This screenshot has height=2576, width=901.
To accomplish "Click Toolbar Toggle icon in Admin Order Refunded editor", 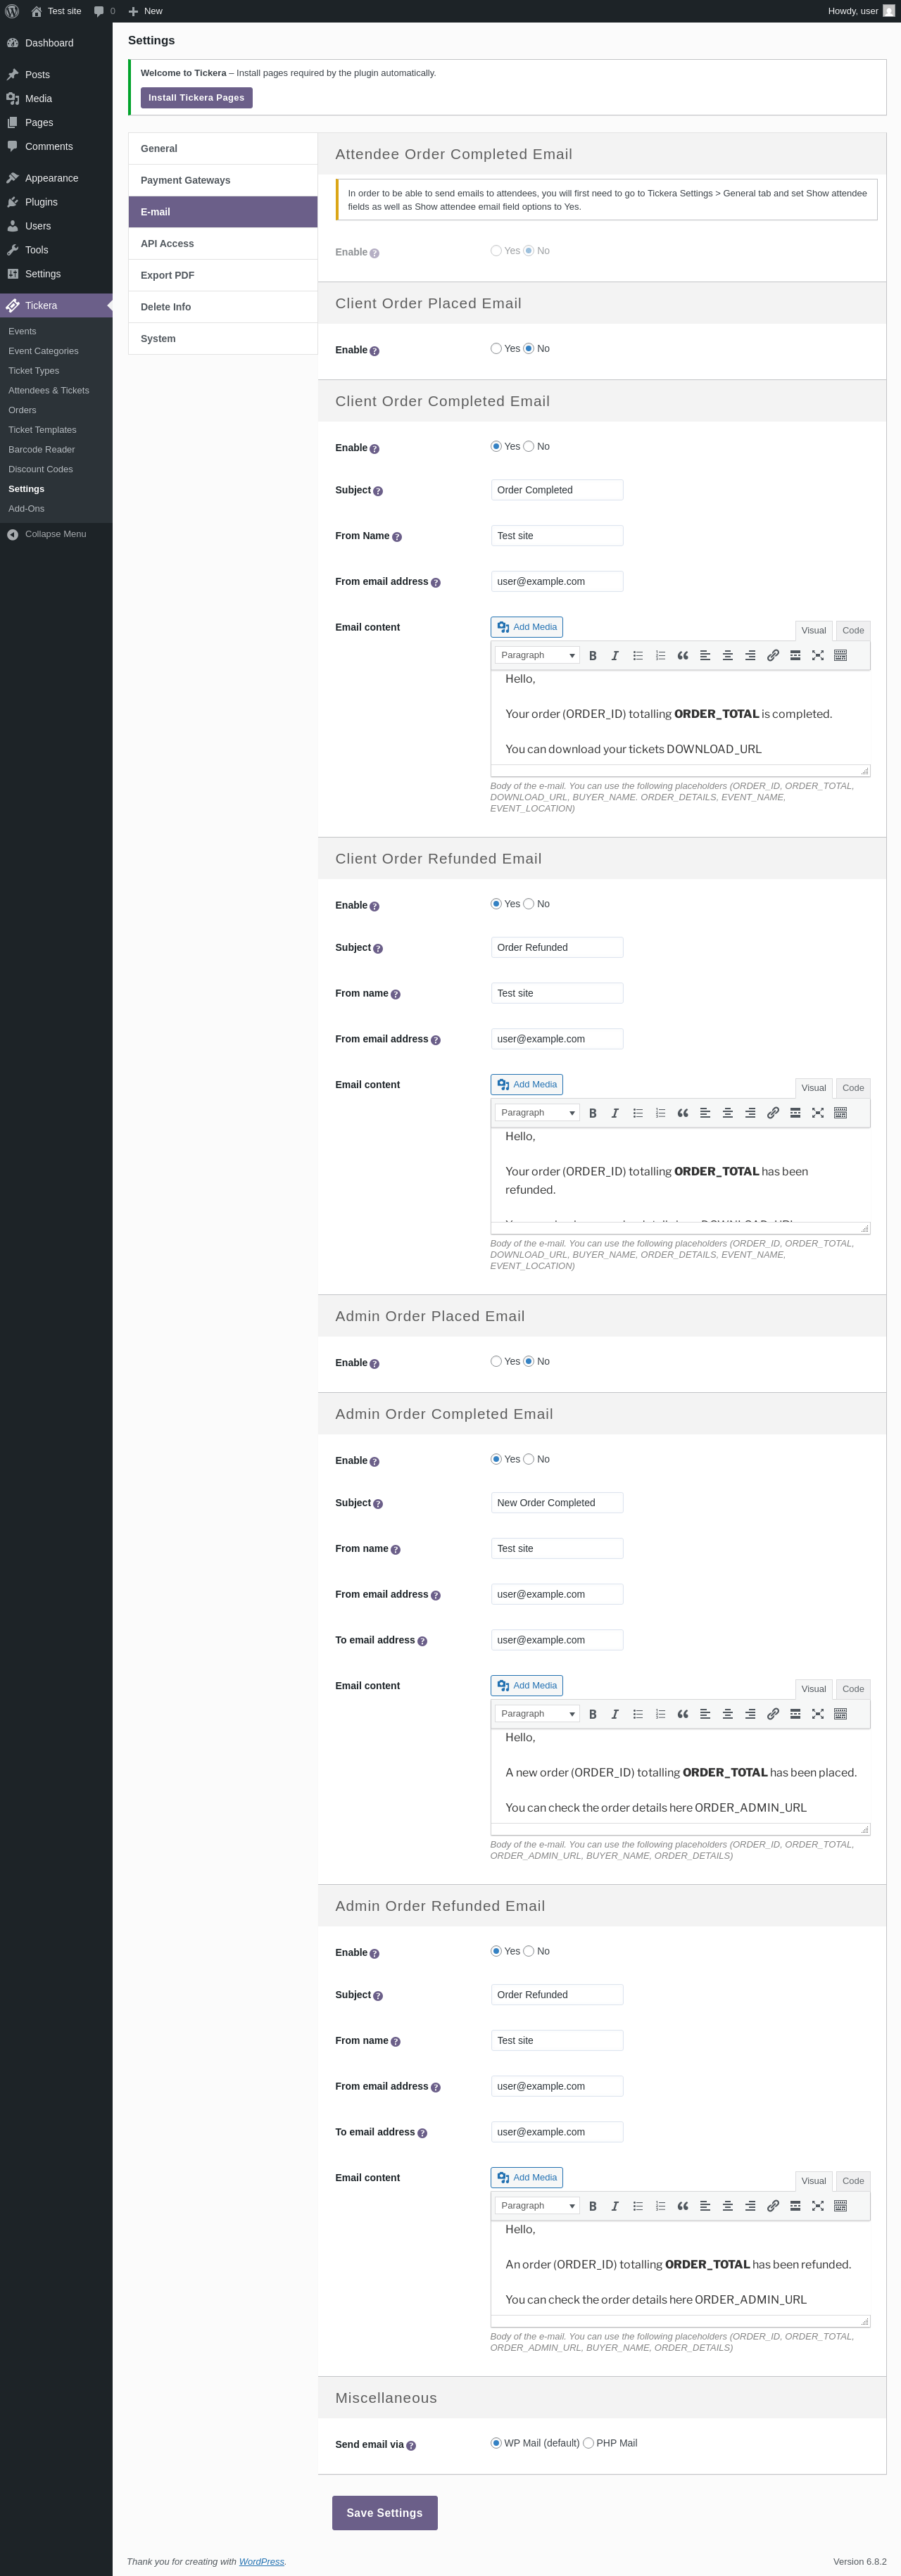I will [840, 2206].
